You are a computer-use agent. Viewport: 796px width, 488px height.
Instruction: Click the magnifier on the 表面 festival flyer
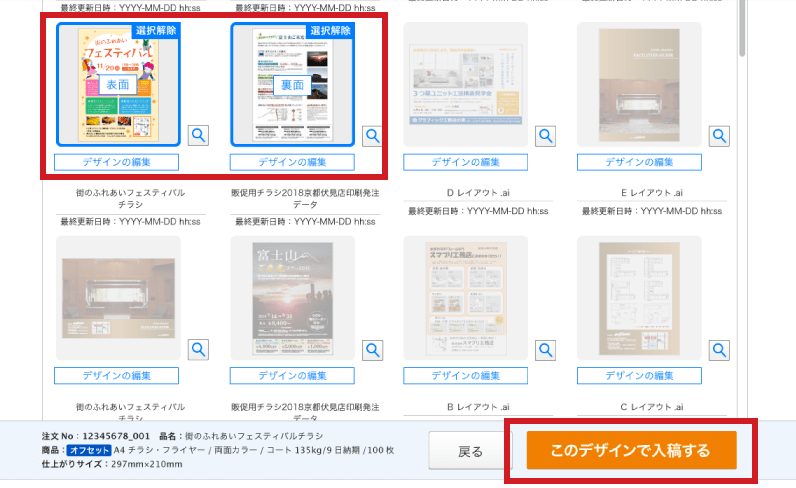198,135
